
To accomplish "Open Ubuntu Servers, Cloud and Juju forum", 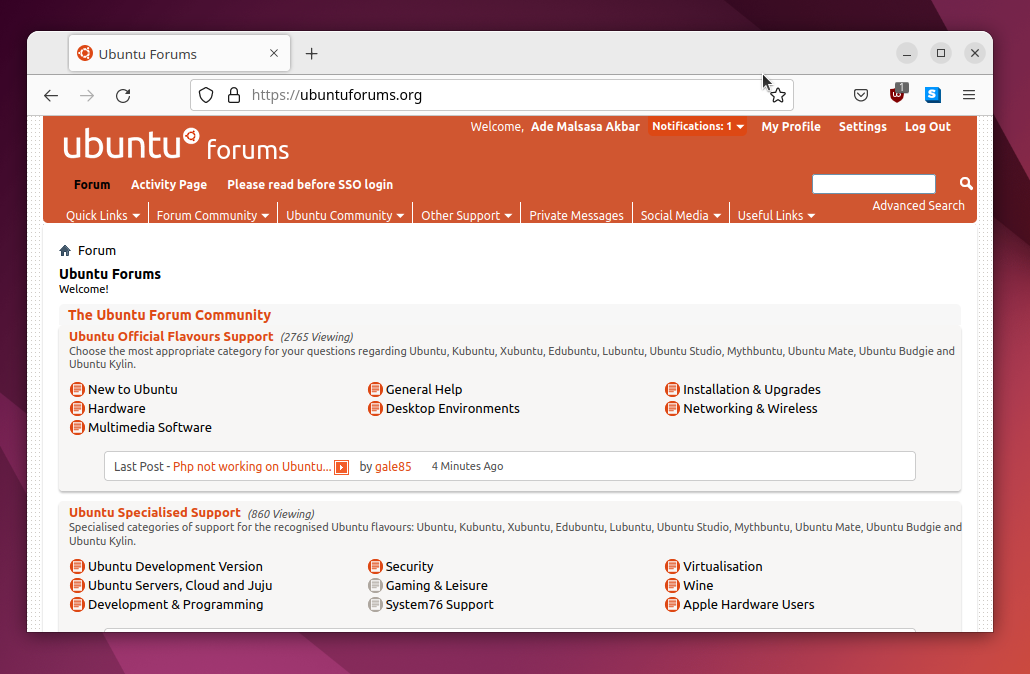I will coord(180,585).
